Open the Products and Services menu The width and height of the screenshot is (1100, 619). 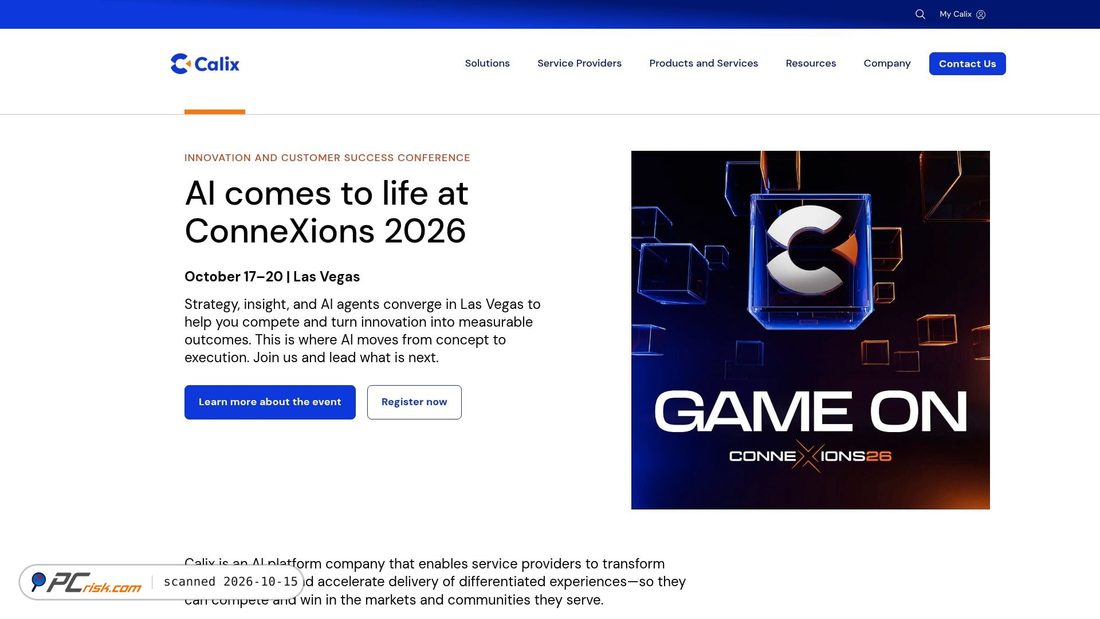[704, 63]
